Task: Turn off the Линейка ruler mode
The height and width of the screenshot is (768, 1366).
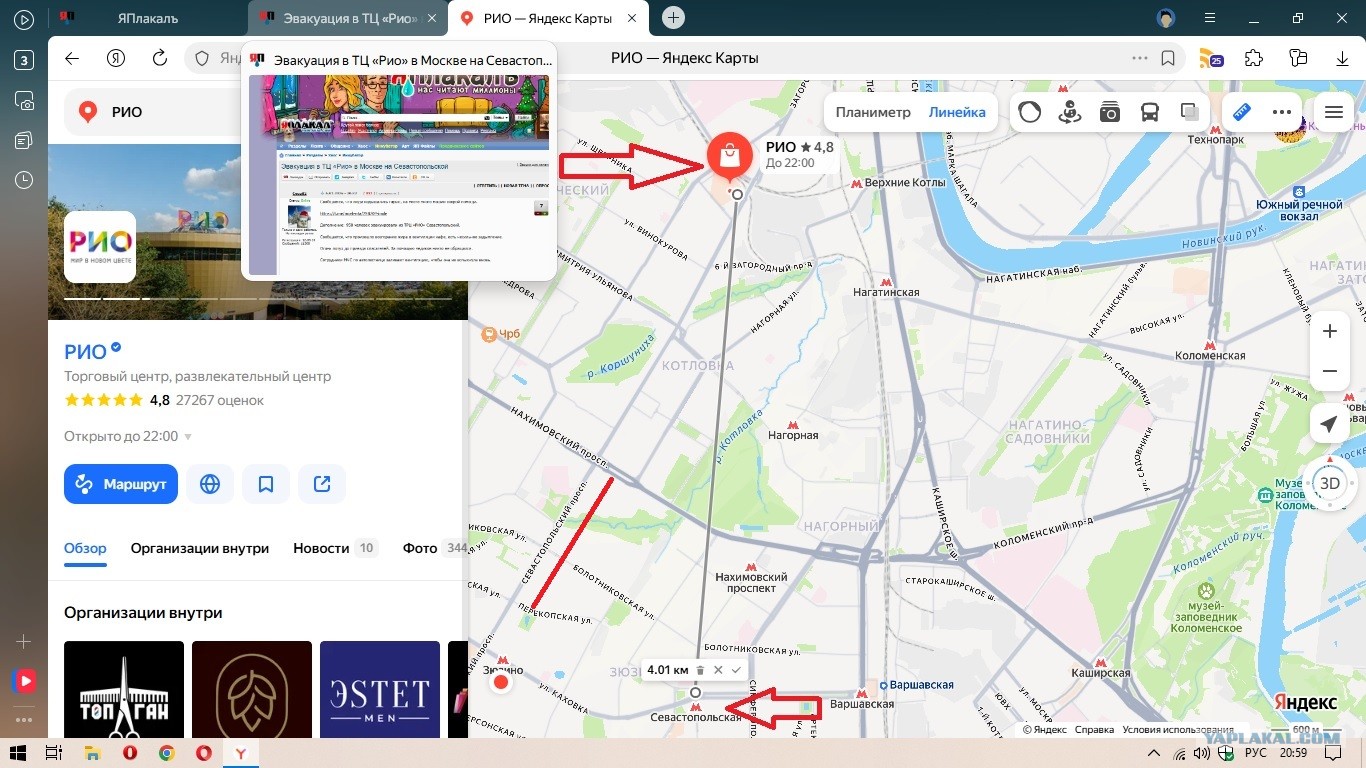Action: pos(957,112)
